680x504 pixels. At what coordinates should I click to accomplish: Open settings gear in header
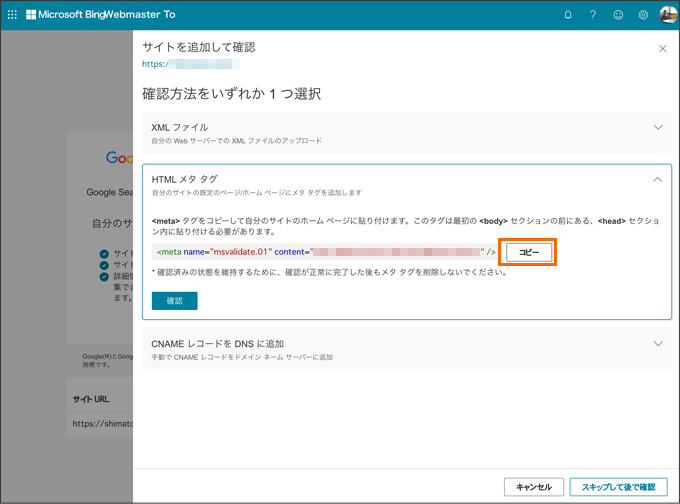(x=644, y=15)
